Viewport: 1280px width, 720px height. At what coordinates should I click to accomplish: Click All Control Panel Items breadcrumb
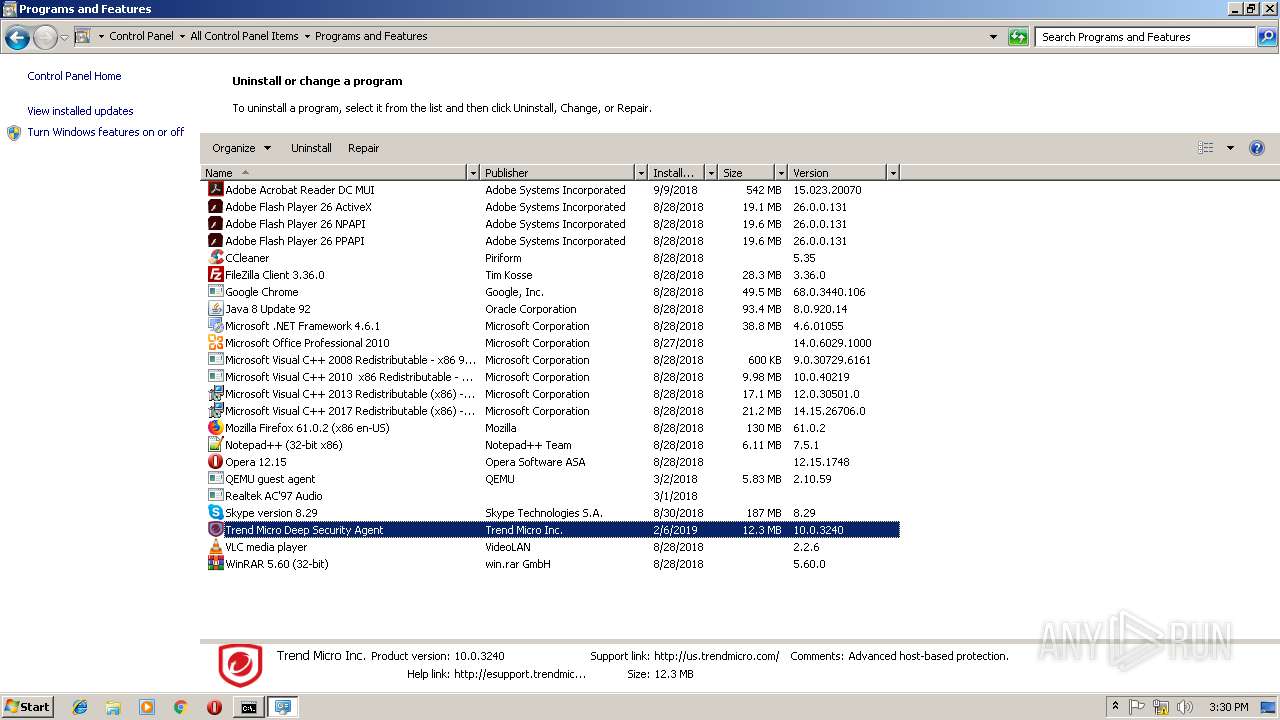(x=244, y=36)
